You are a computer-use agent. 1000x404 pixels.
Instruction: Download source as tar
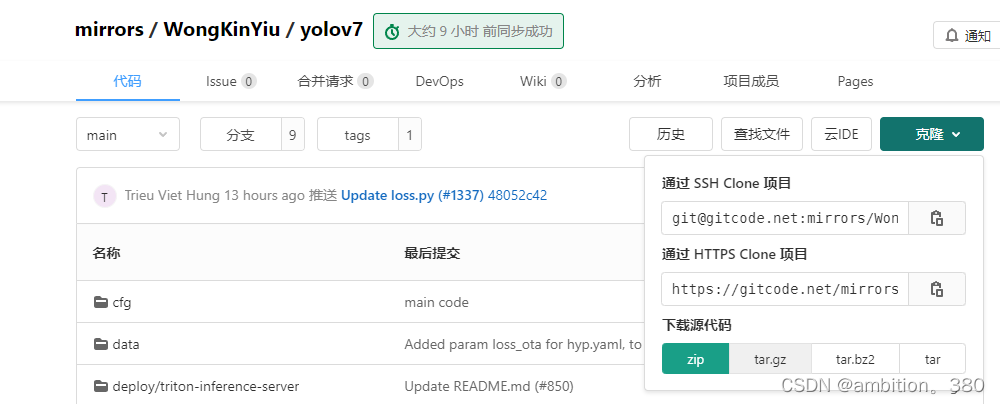pos(932,359)
